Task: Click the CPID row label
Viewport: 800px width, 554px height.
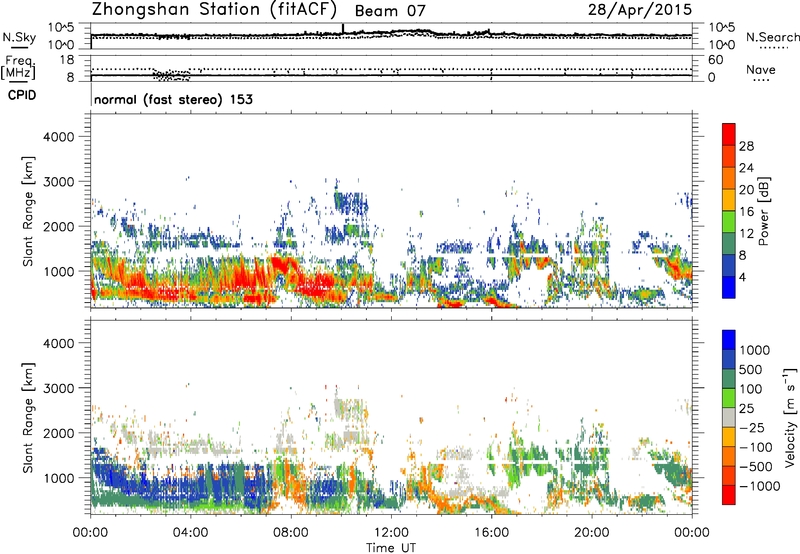Action: 22,95
